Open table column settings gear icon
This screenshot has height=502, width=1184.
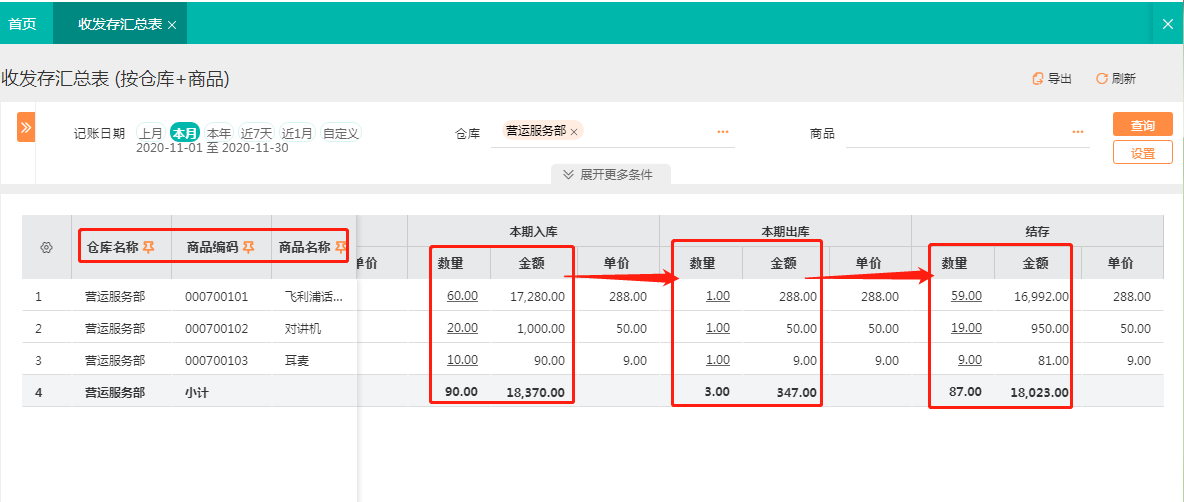click(46, 248)
